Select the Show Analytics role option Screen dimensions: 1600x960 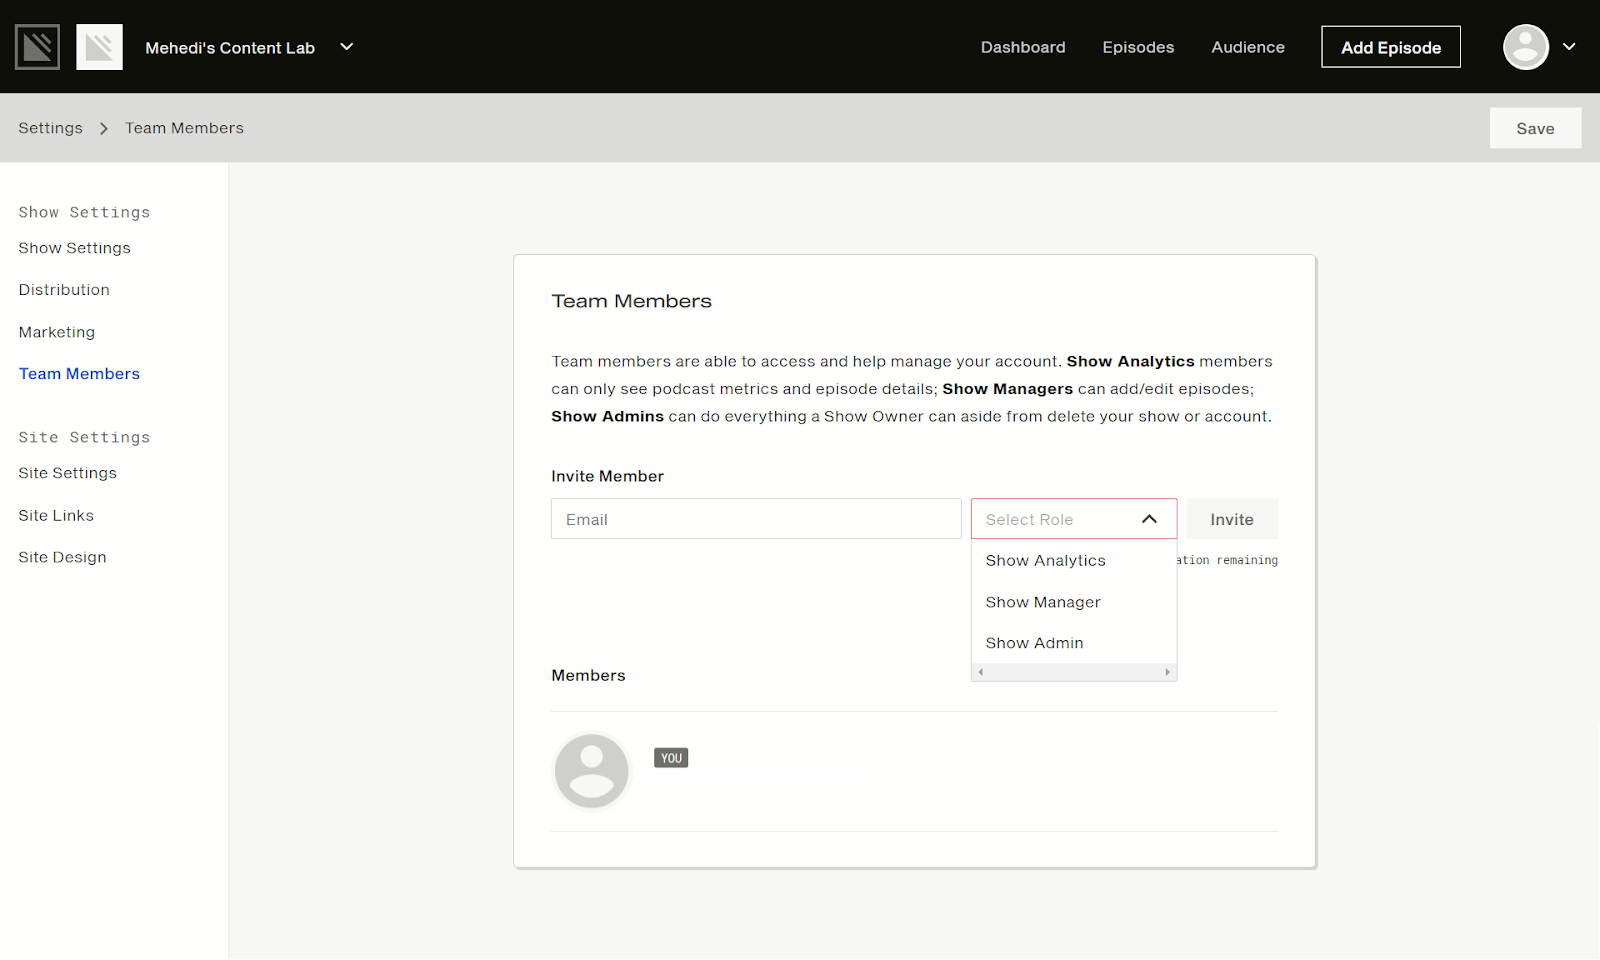(1045, 560)
